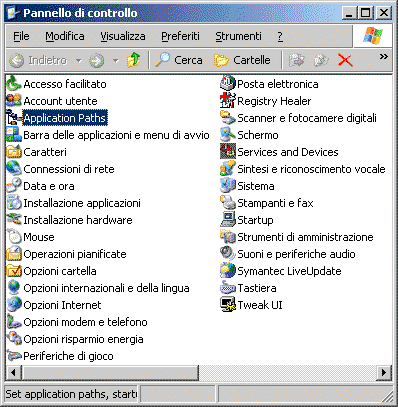Viewport: 398px width, 407px height.
Task: Open the Registry Healer icon
Action: (228, 101)
